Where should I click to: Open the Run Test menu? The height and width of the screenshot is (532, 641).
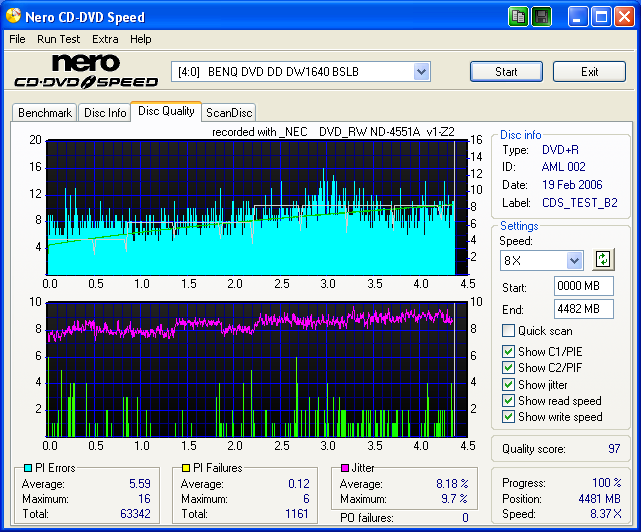(x=59, y=39)
